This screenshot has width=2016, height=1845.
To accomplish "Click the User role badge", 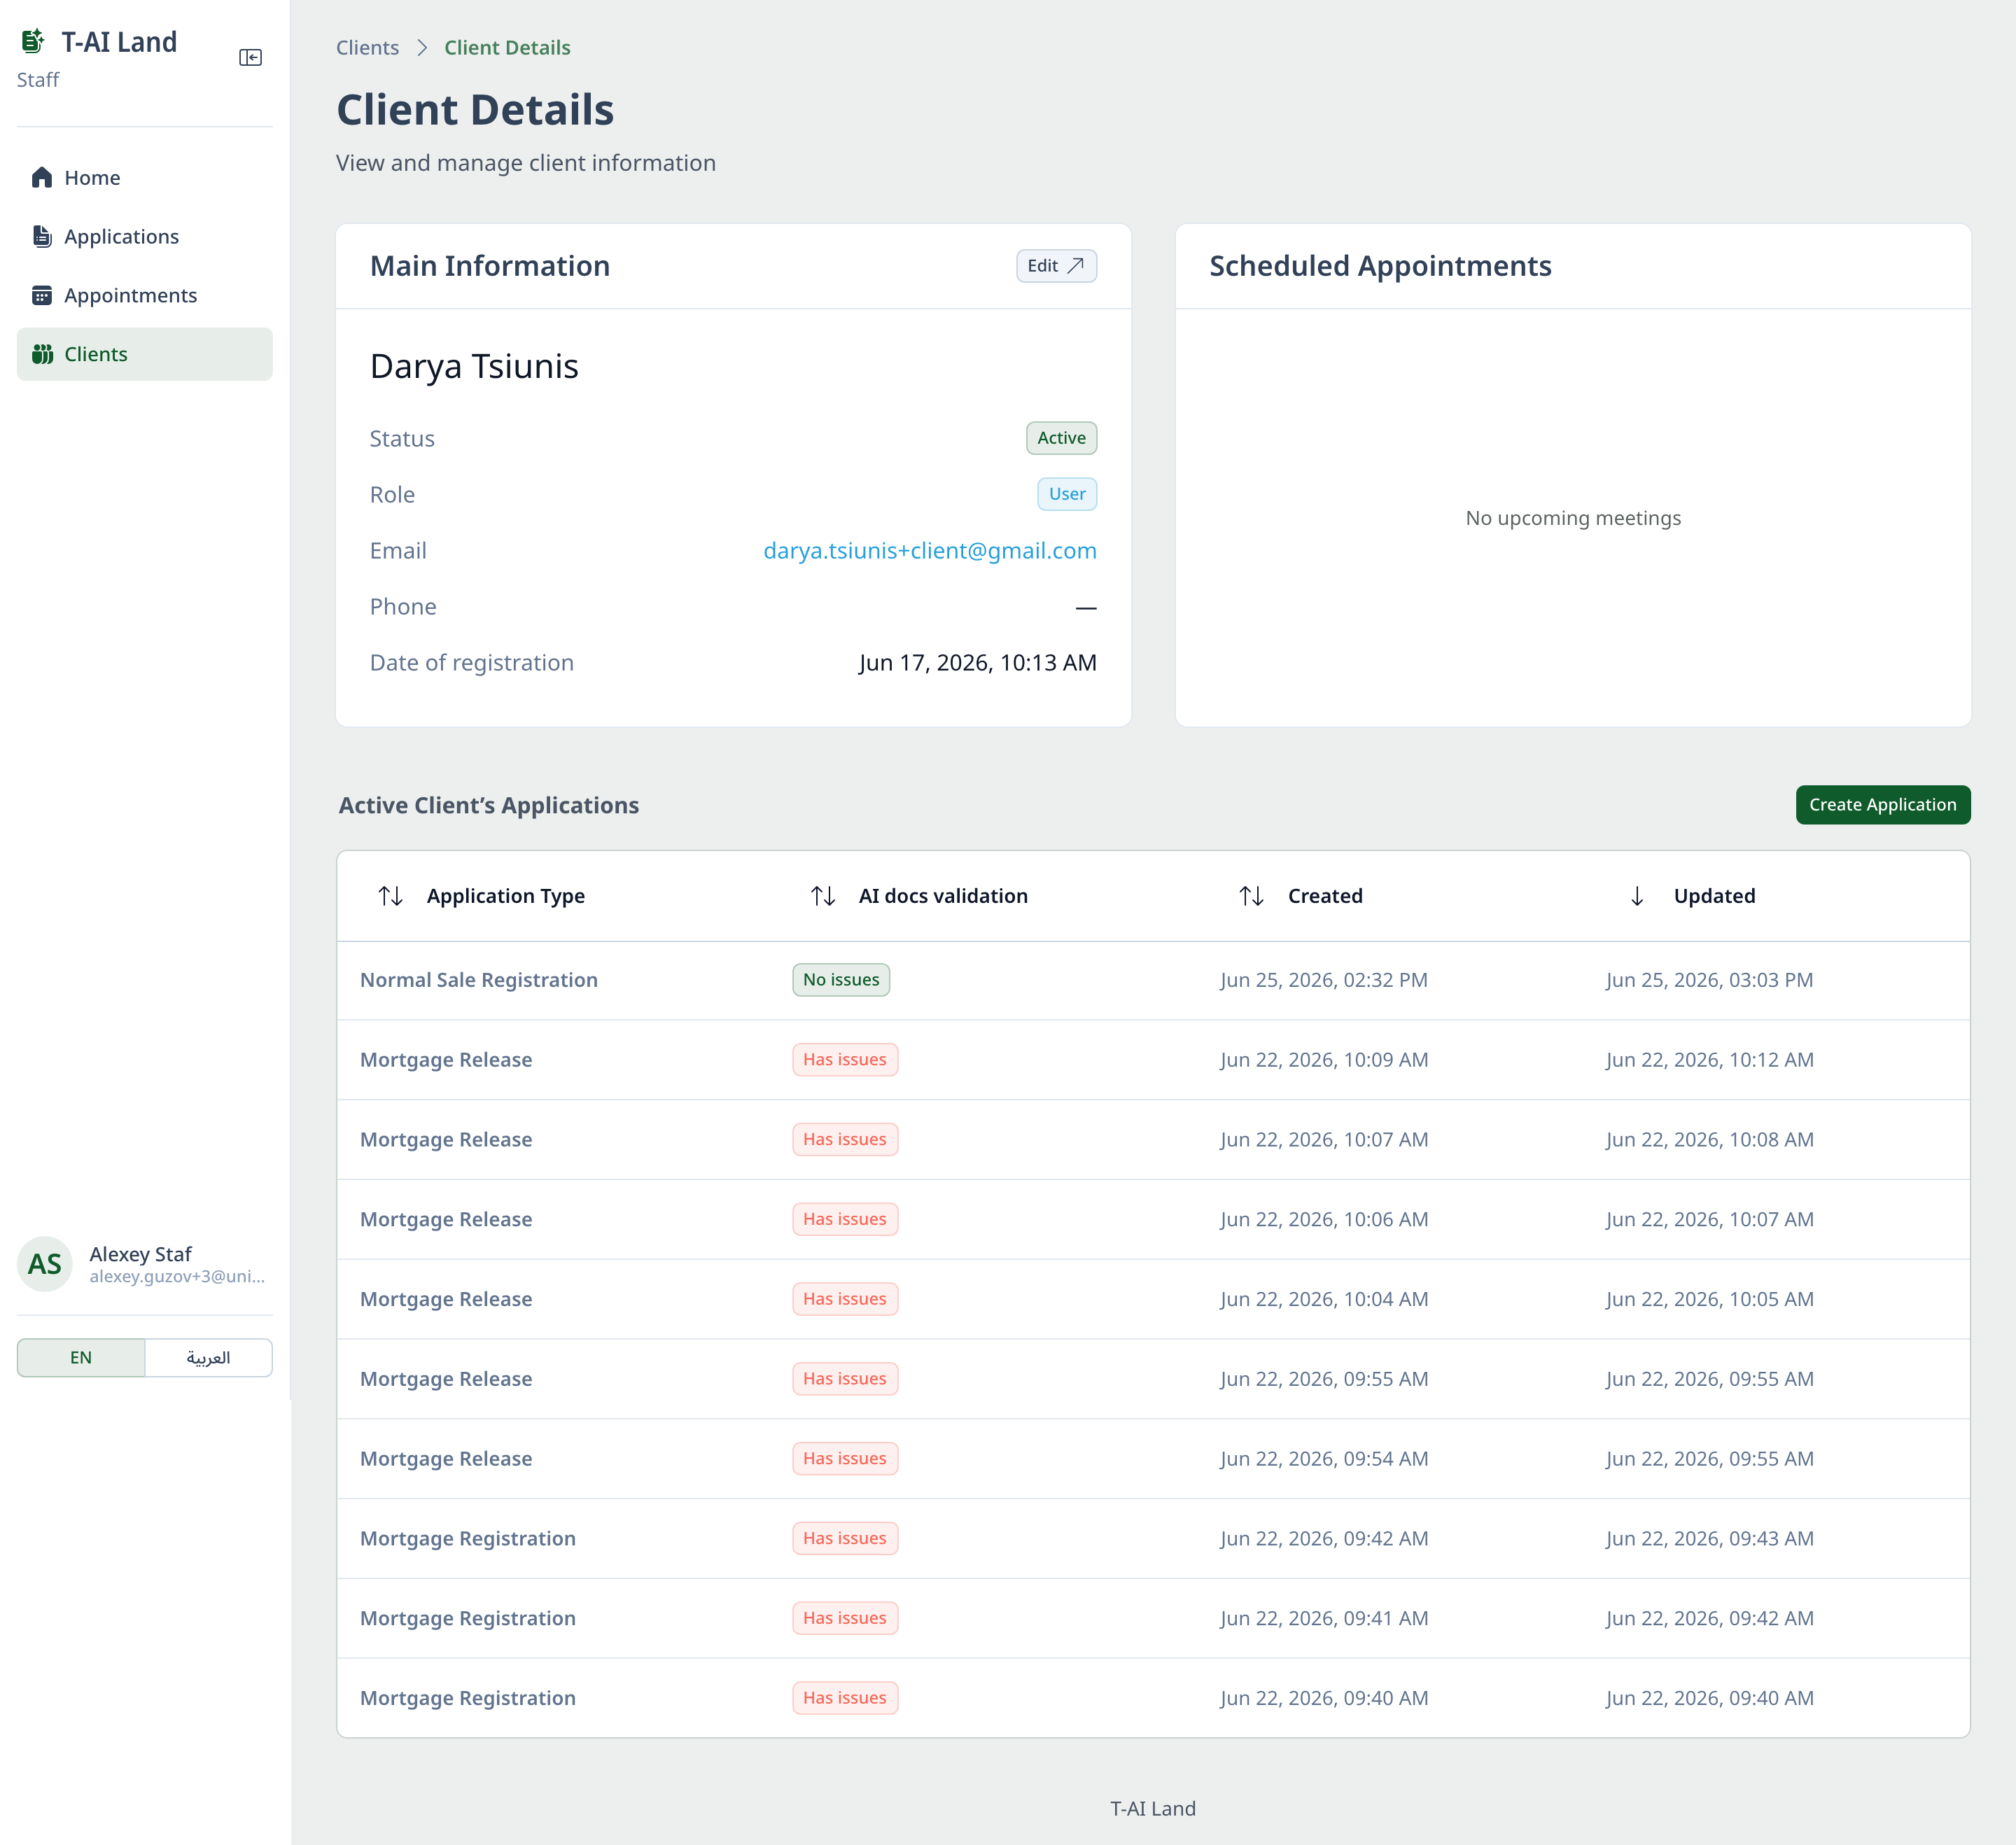I will click(1067, 494).
